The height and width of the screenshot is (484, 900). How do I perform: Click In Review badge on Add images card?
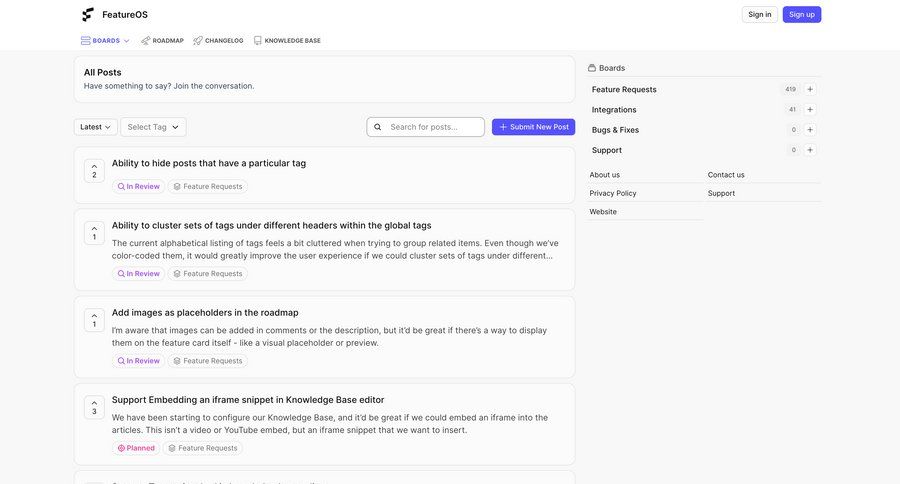pos(138,361)
